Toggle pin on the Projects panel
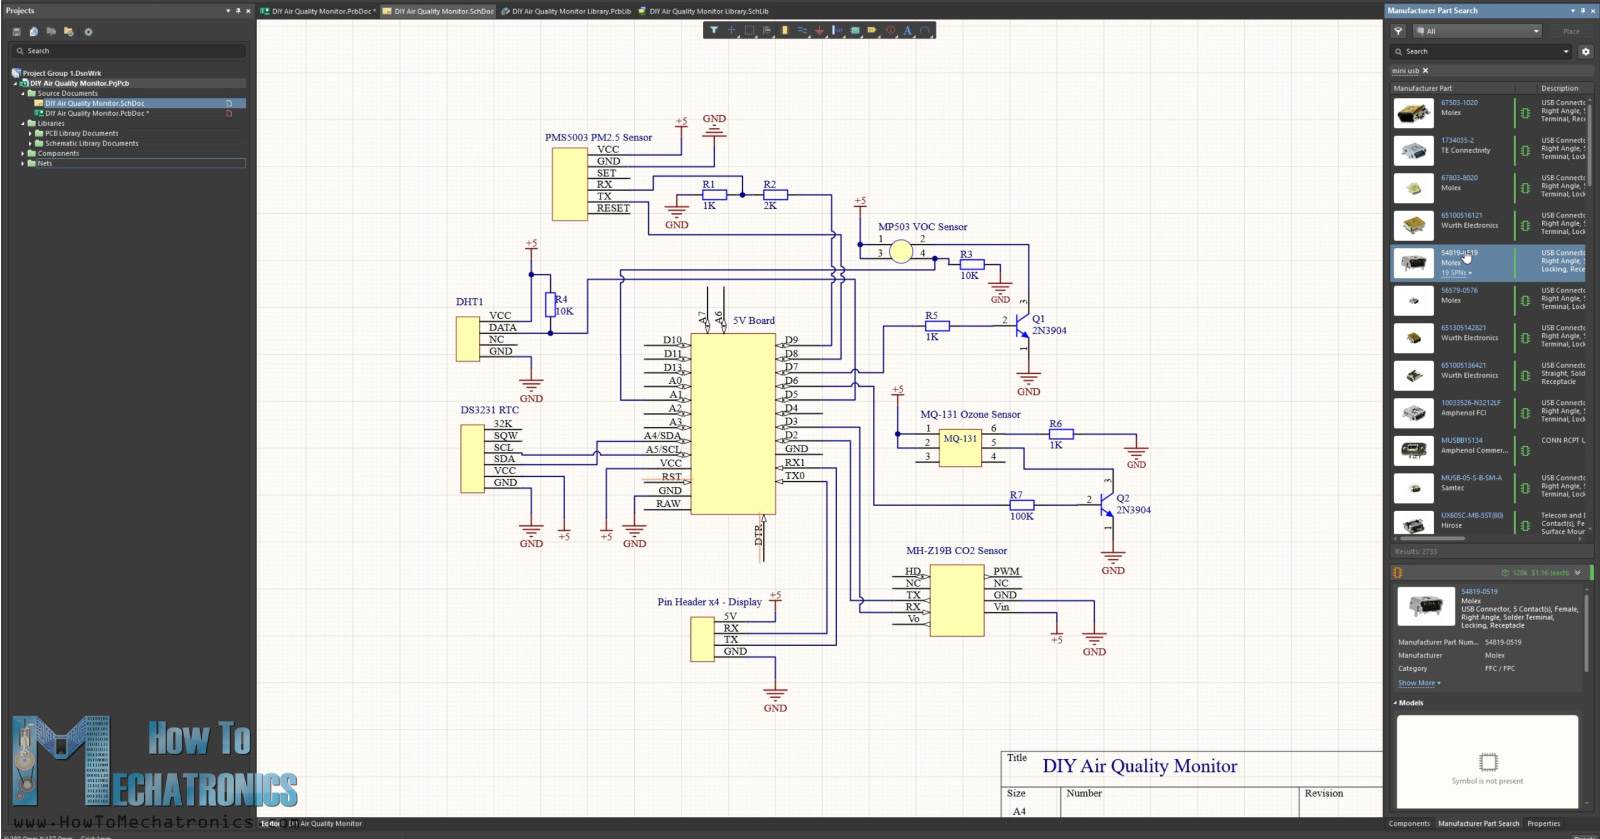 click(x=238, y=11)
